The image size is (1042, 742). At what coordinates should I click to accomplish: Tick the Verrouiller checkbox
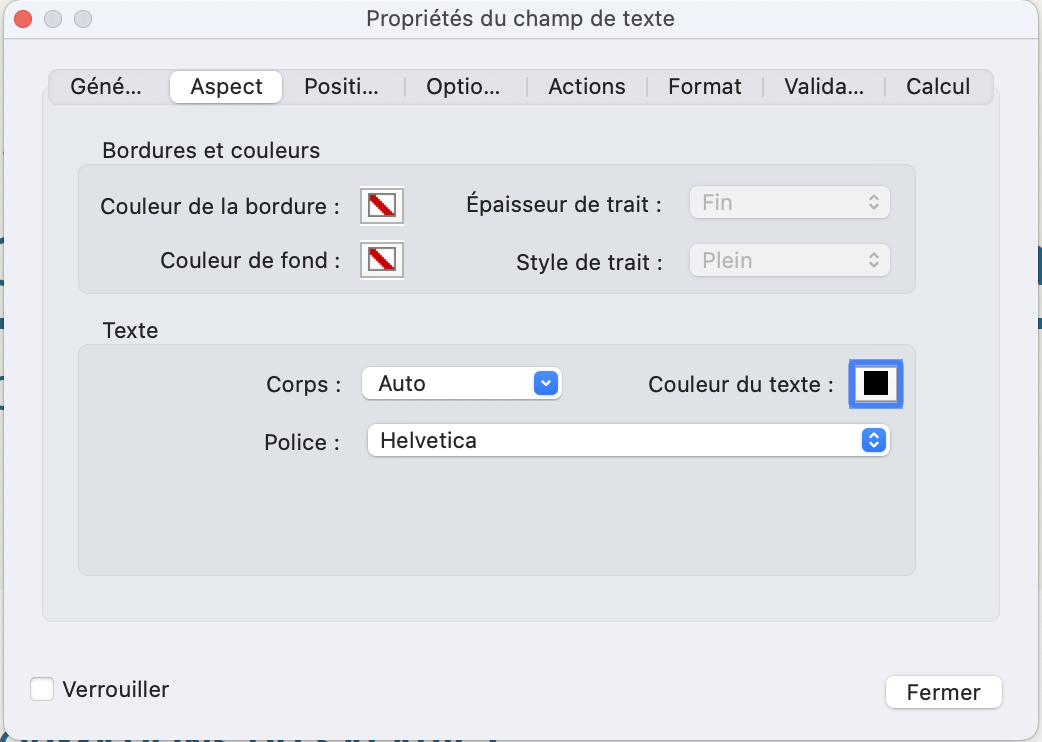[x=42, y=689]
